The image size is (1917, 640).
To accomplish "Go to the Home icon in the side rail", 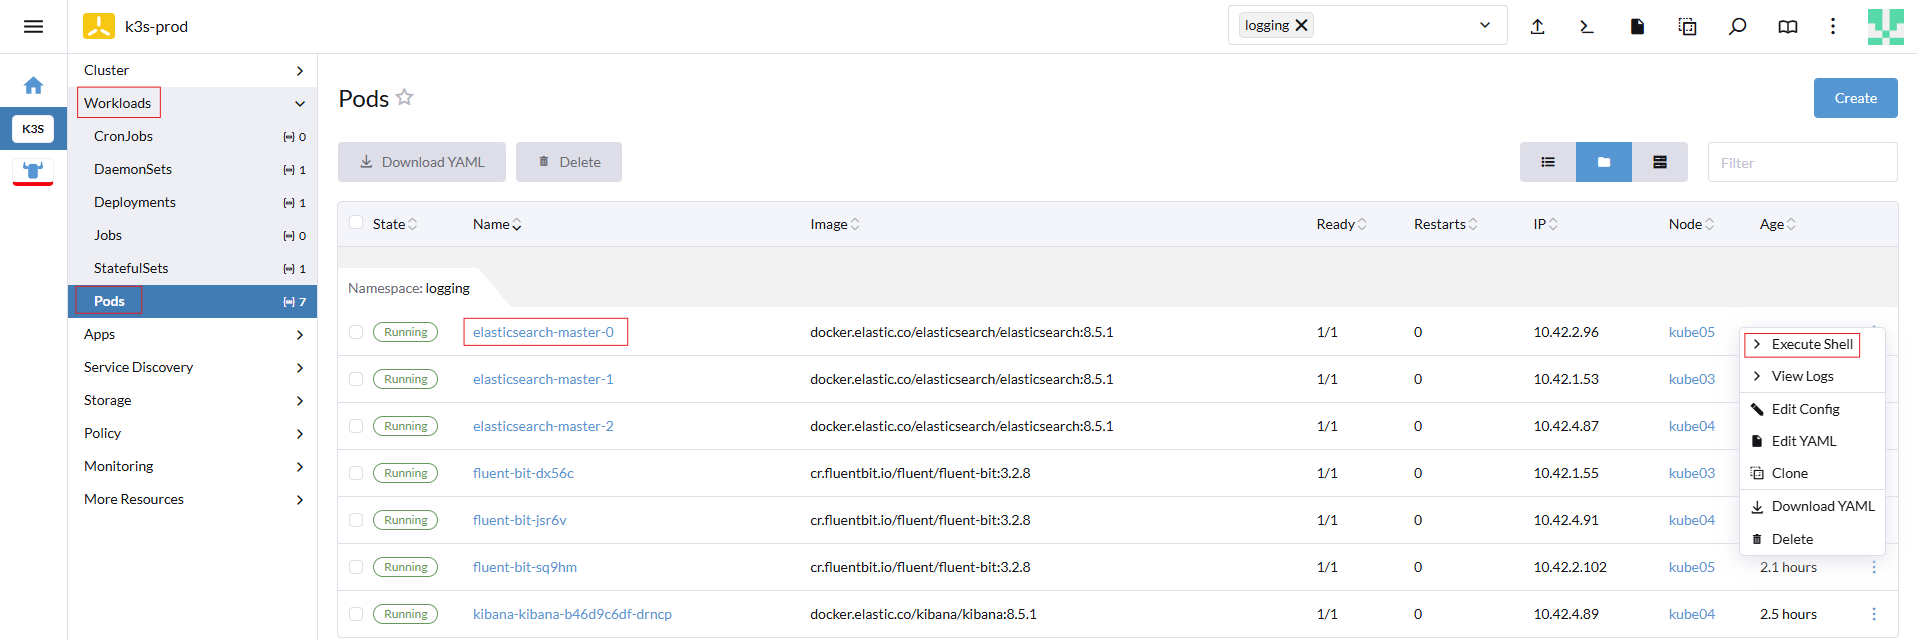I will point(33,86).
